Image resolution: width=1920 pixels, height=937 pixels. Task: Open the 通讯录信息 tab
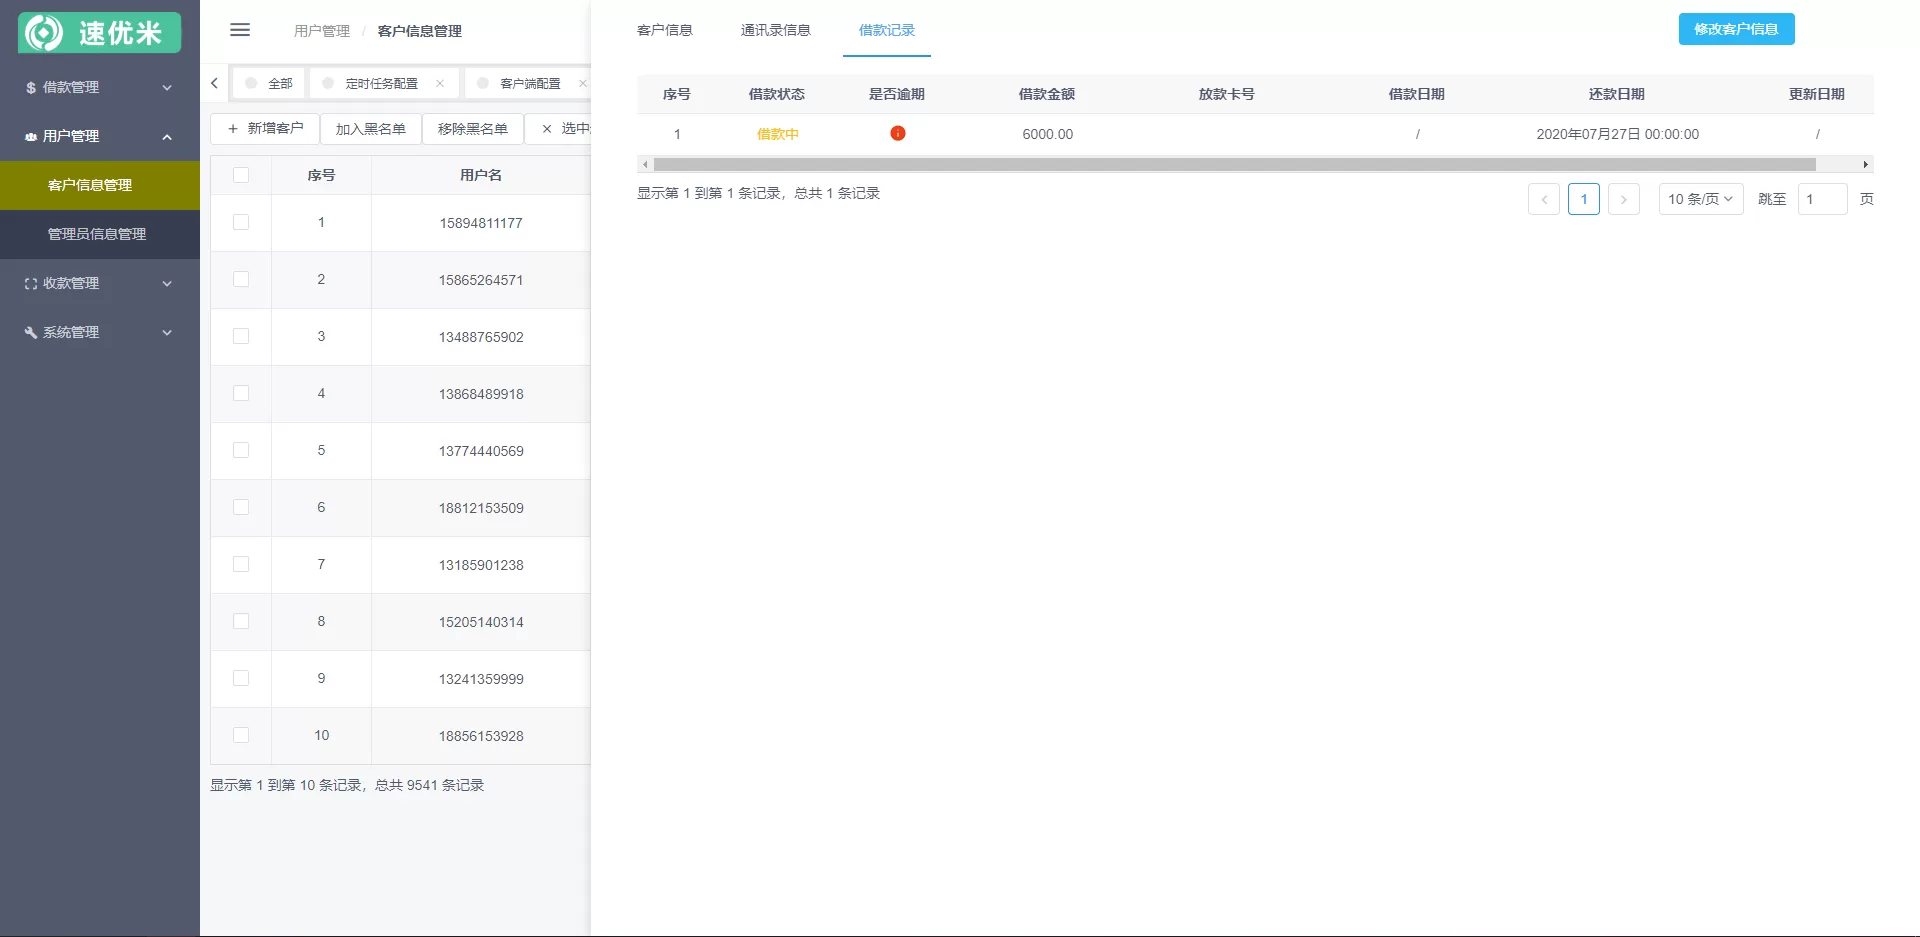[x=776, y=30]
